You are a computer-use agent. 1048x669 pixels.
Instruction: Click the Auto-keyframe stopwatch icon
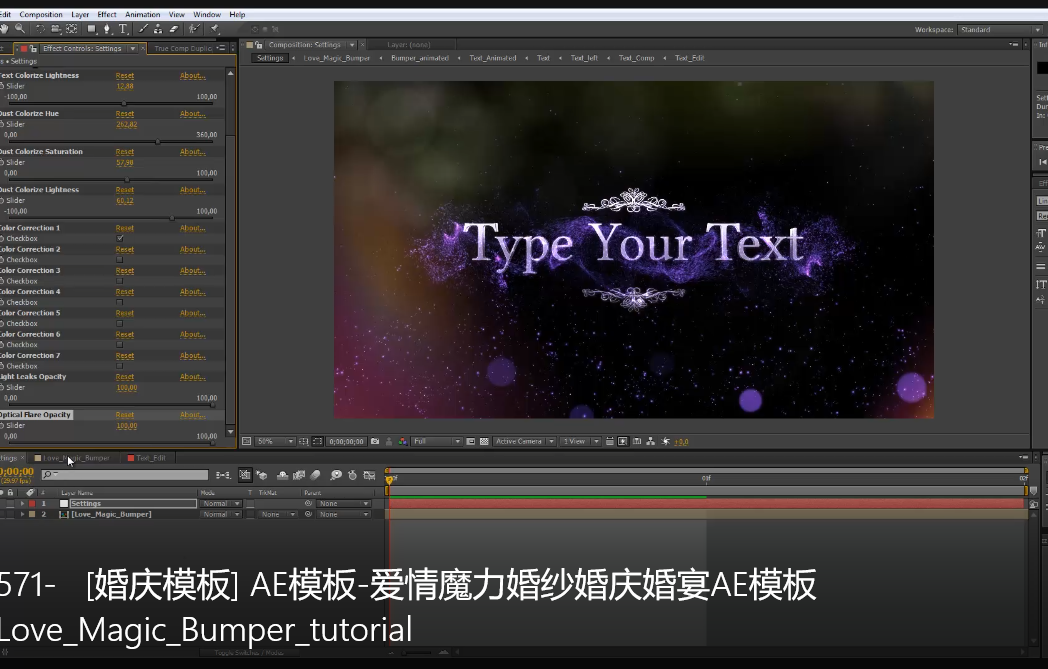pos(352,475)
